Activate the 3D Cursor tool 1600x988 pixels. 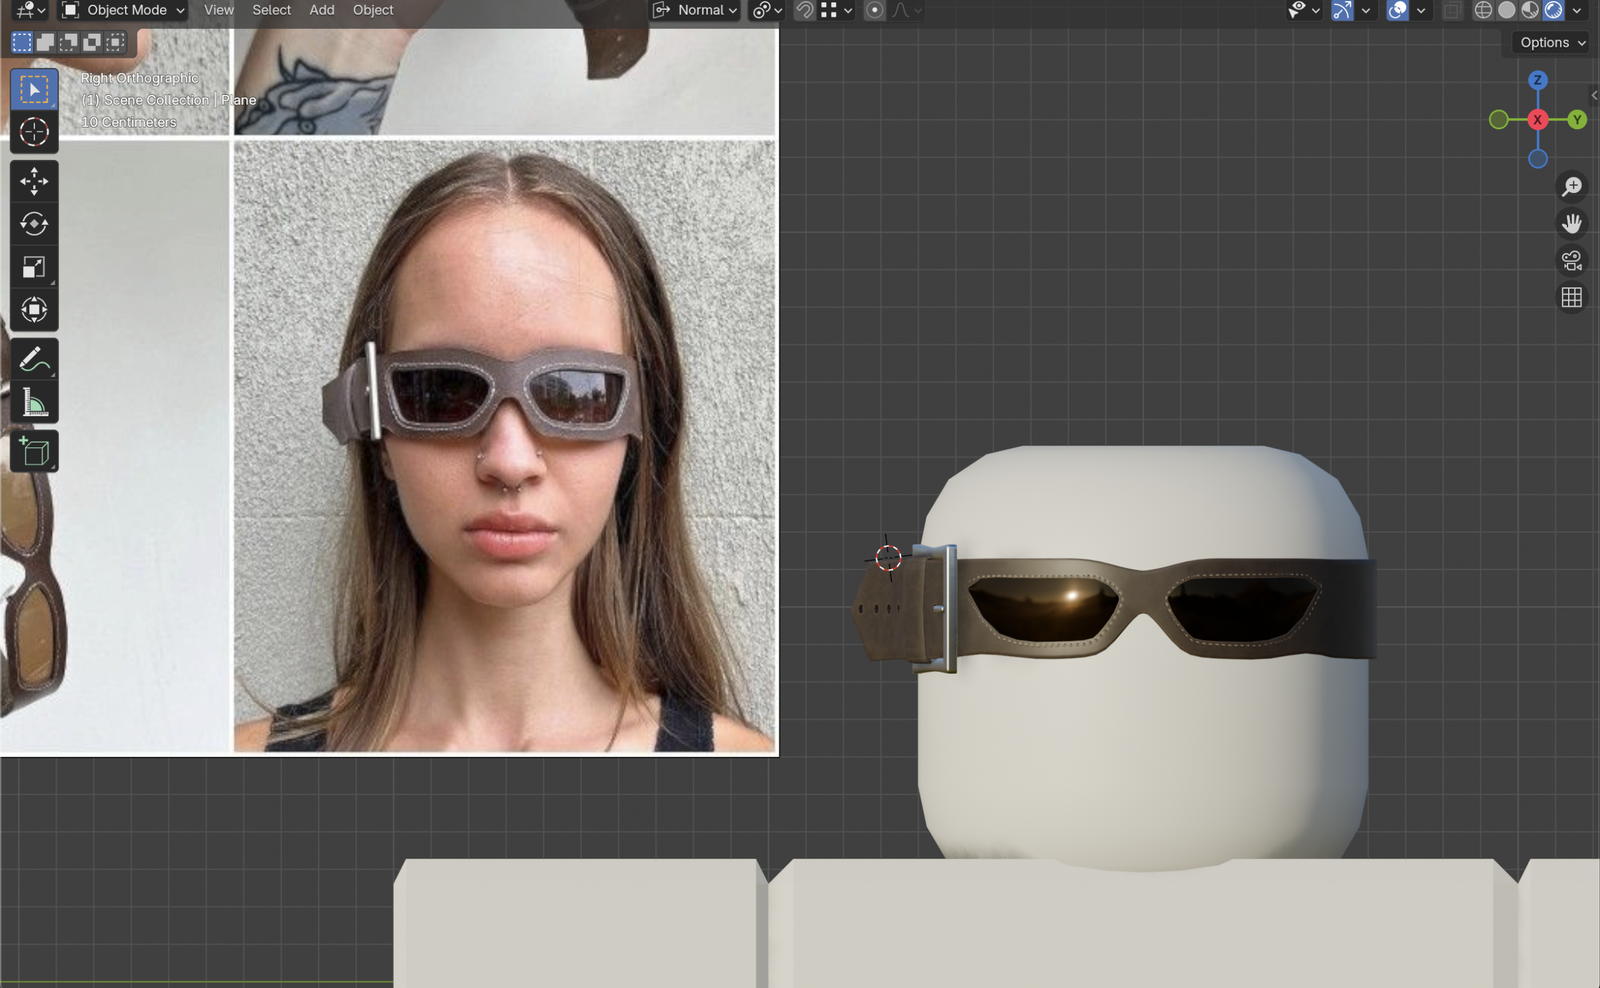click(34, 132)
